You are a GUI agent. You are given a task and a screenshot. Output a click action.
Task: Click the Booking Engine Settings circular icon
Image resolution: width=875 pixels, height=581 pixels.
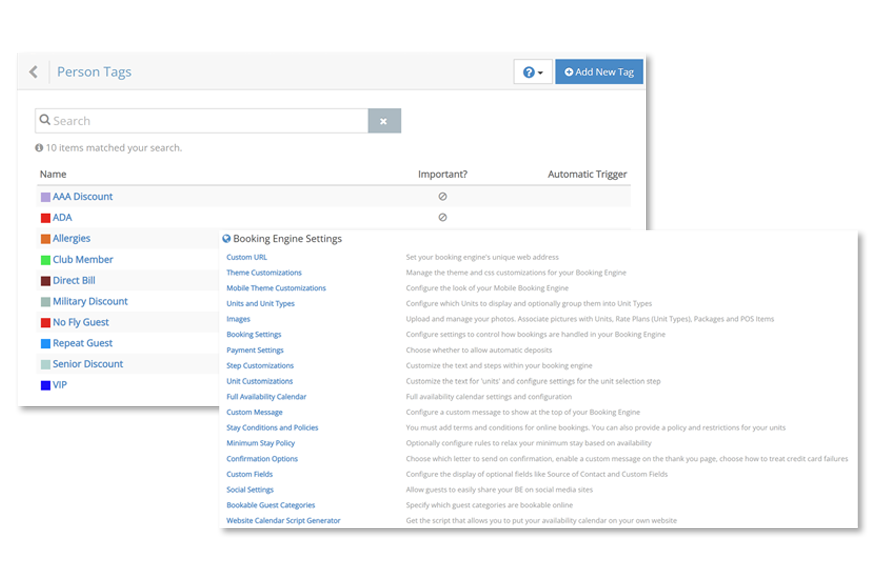(x=225, y=238)
